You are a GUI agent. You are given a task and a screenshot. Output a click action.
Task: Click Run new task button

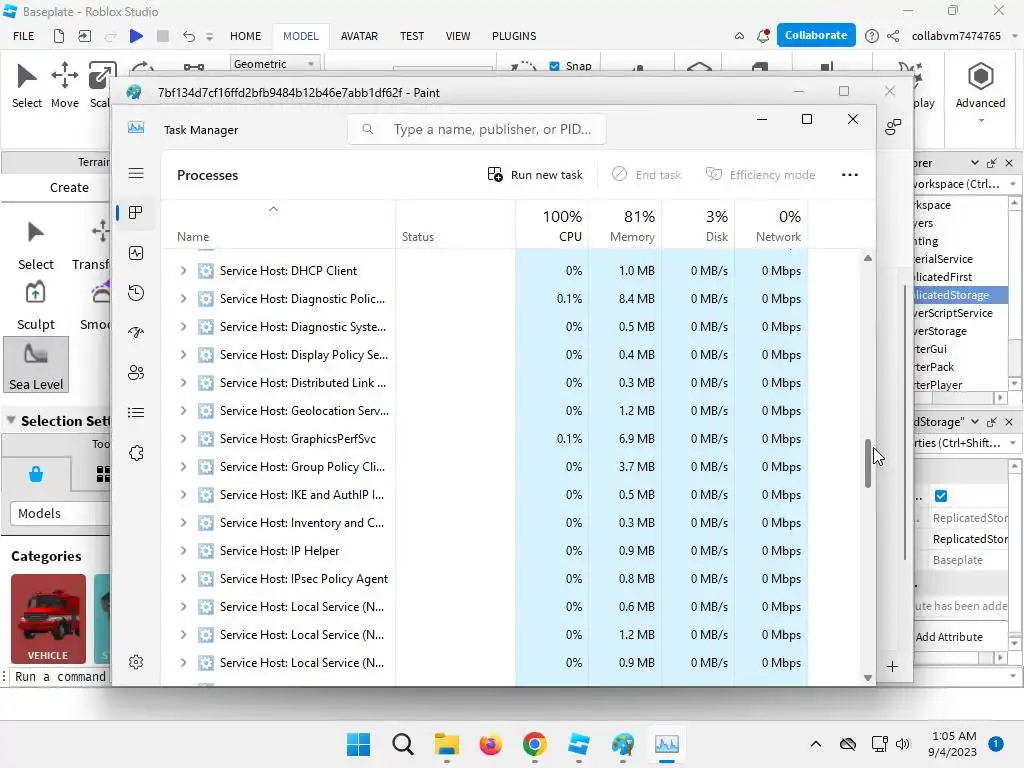click(535, 175)
